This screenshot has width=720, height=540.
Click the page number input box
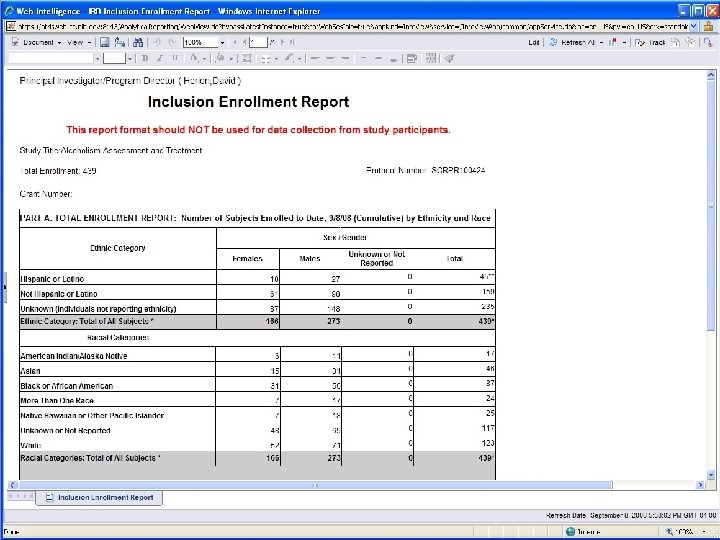coord(258,42)
